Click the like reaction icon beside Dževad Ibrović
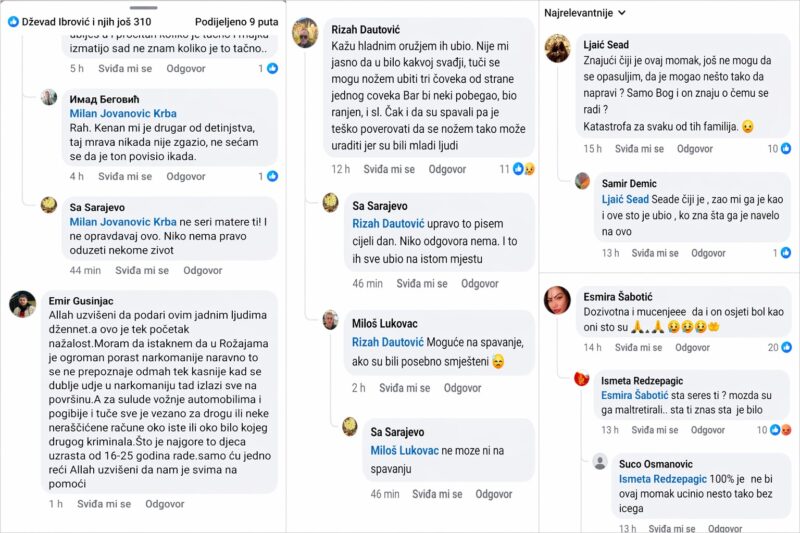The image size is (800, 533). pyautogui.click(x=13, y=21)
